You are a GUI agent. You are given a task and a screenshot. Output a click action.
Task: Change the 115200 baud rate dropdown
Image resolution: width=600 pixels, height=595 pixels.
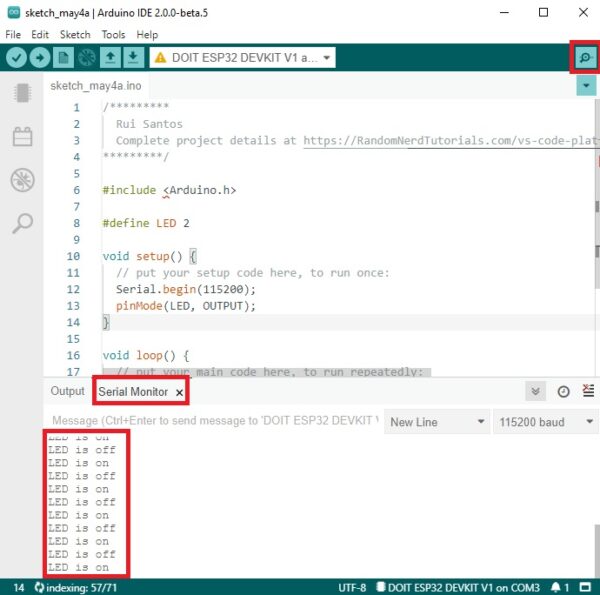coord(544,422)
